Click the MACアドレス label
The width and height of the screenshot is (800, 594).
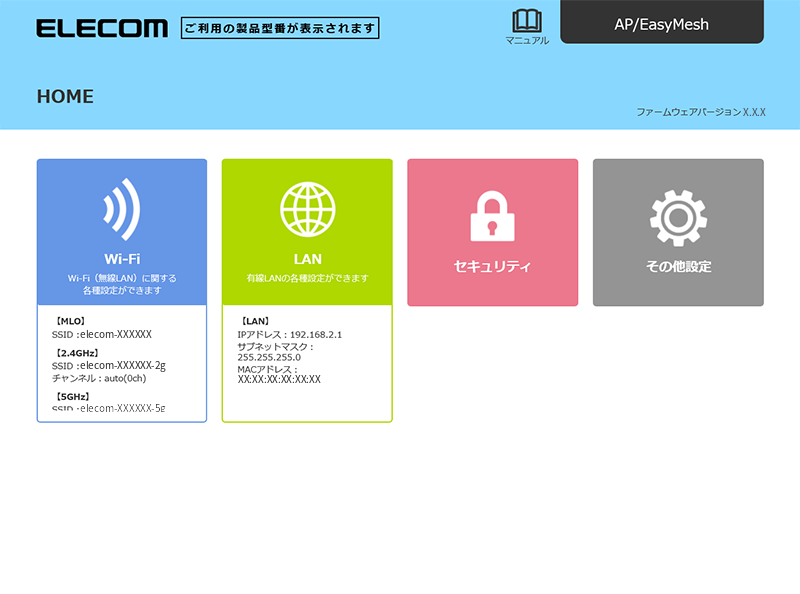(267, 369)
